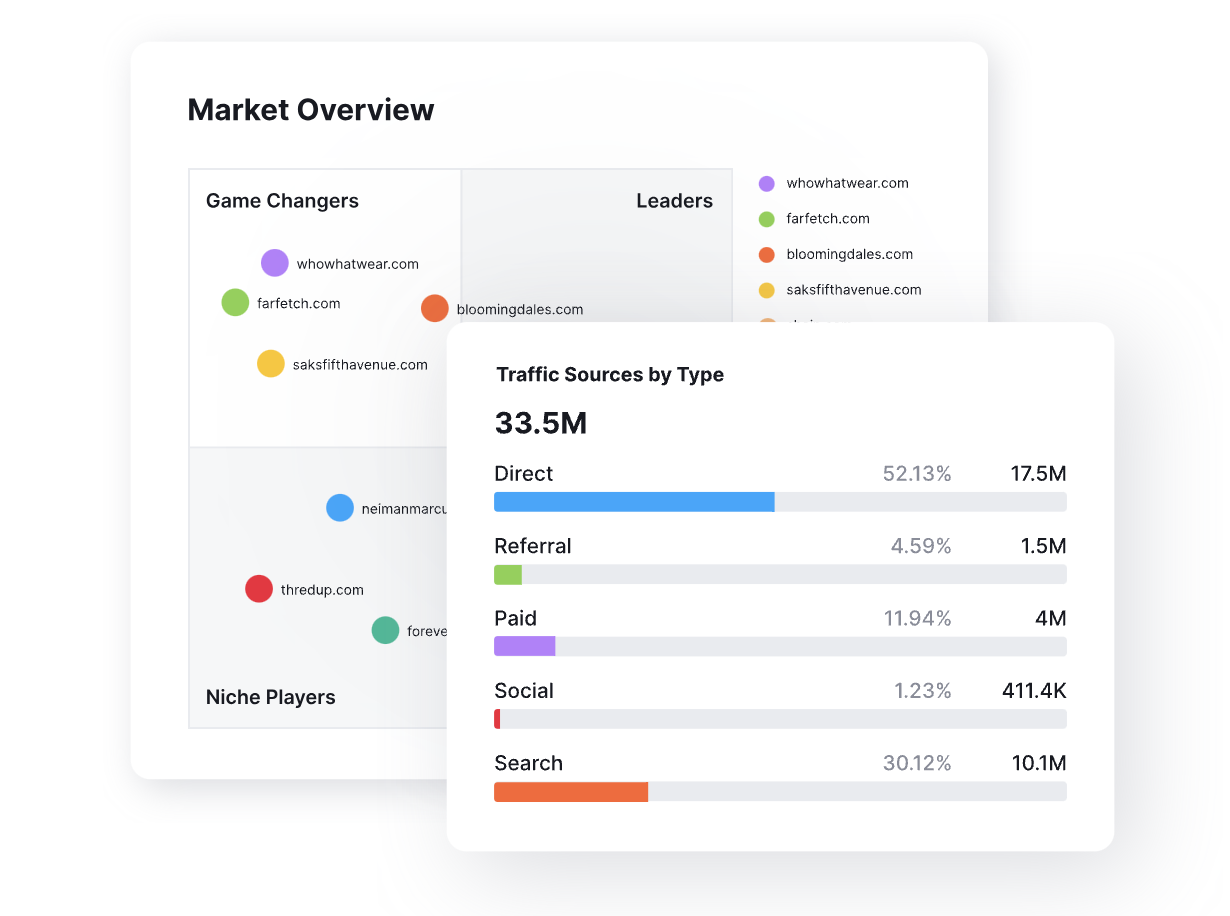Viewport: 1230px width, 916px height.
Task: Click the Paid source label
Action: (515, 618)
